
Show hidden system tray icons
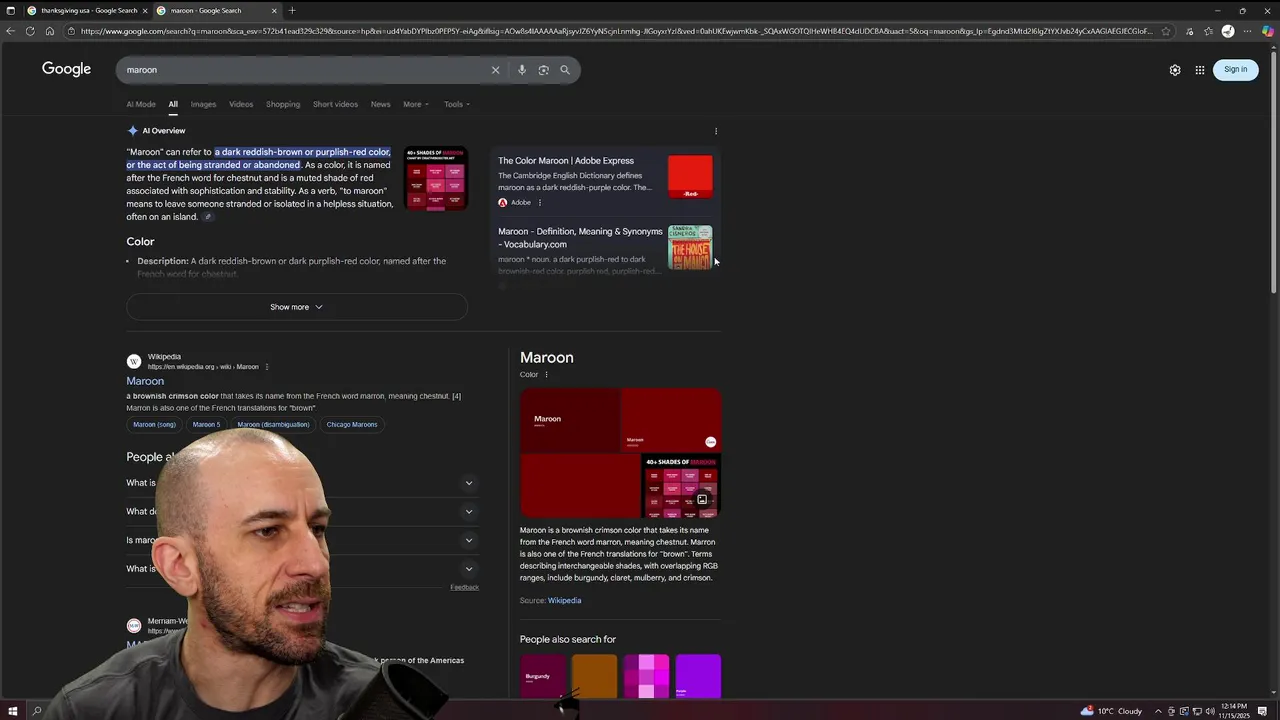click(x=1158, y=711)
